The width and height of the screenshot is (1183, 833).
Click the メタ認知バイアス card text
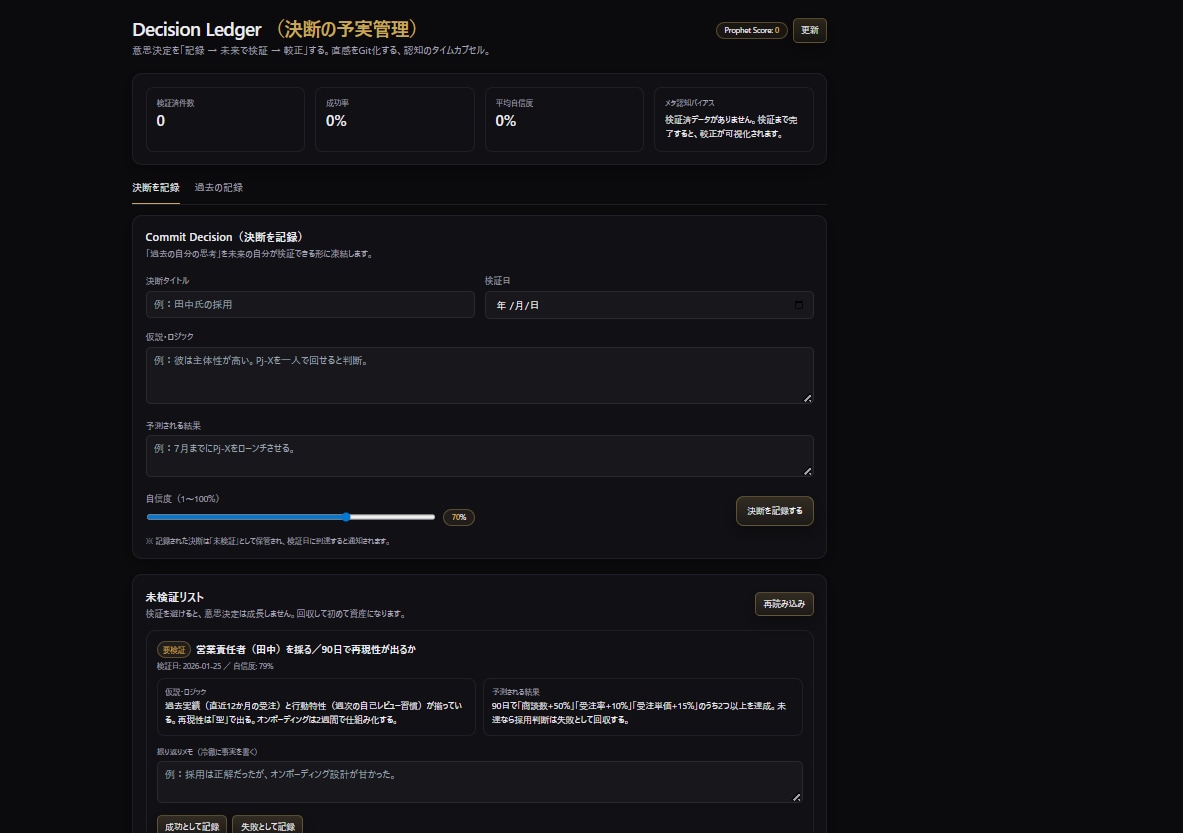[x=730, y=127]
